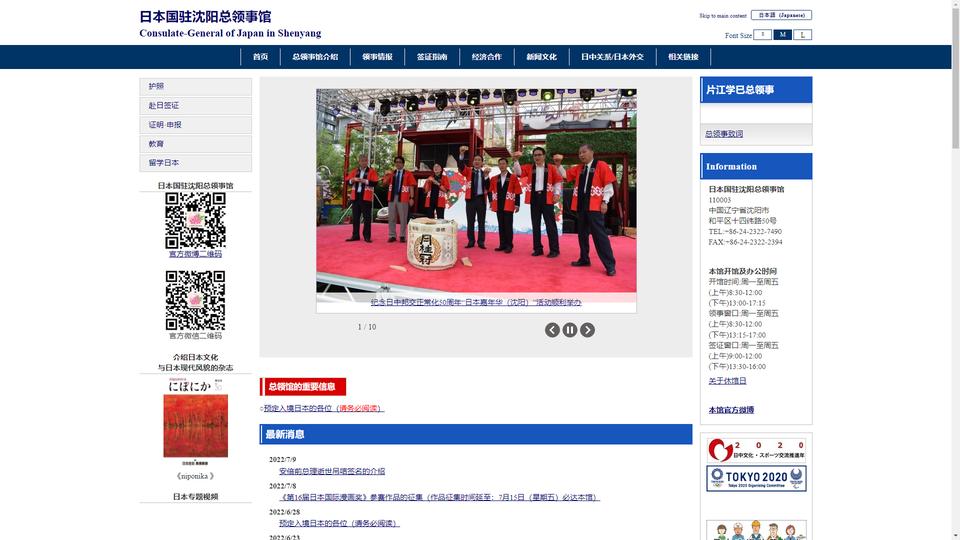Open slide caption link about 50周年 event
Image resolution: width=960 pixels, height=540 pixels.
[x=476, y=302]
